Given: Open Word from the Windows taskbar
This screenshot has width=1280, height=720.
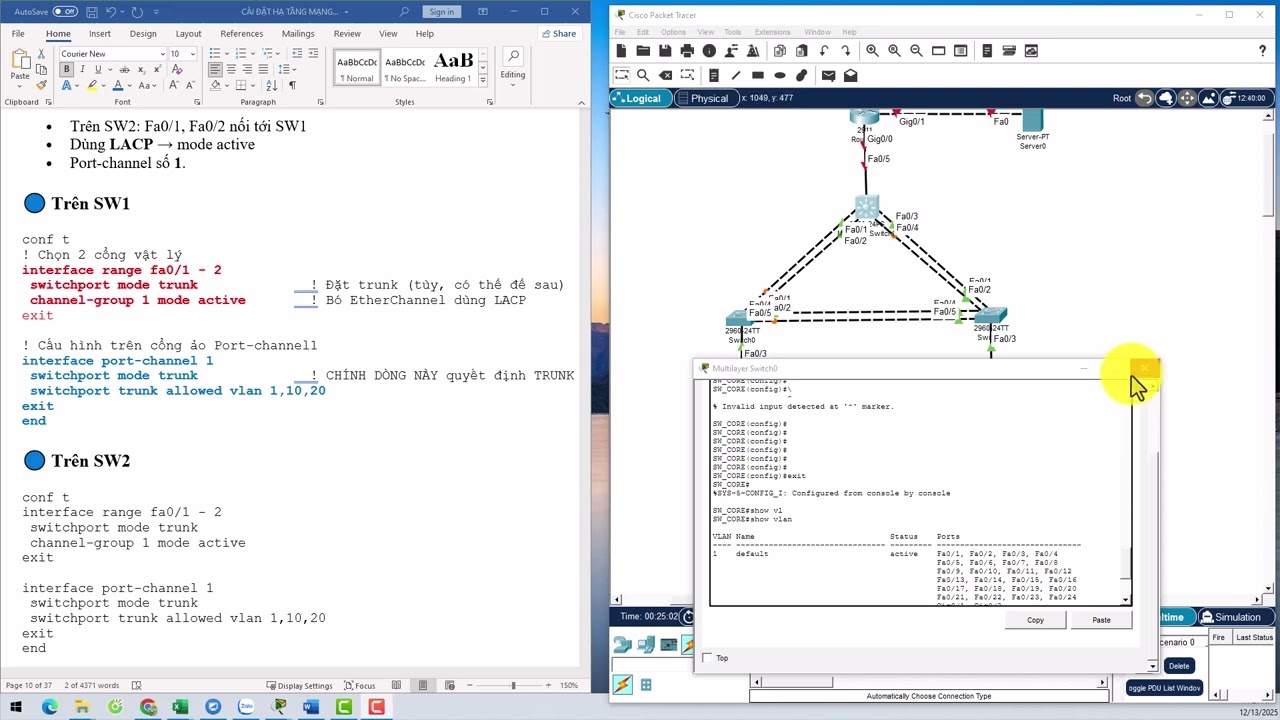Looking at the screenshot, I should click(x=311, y=707).
